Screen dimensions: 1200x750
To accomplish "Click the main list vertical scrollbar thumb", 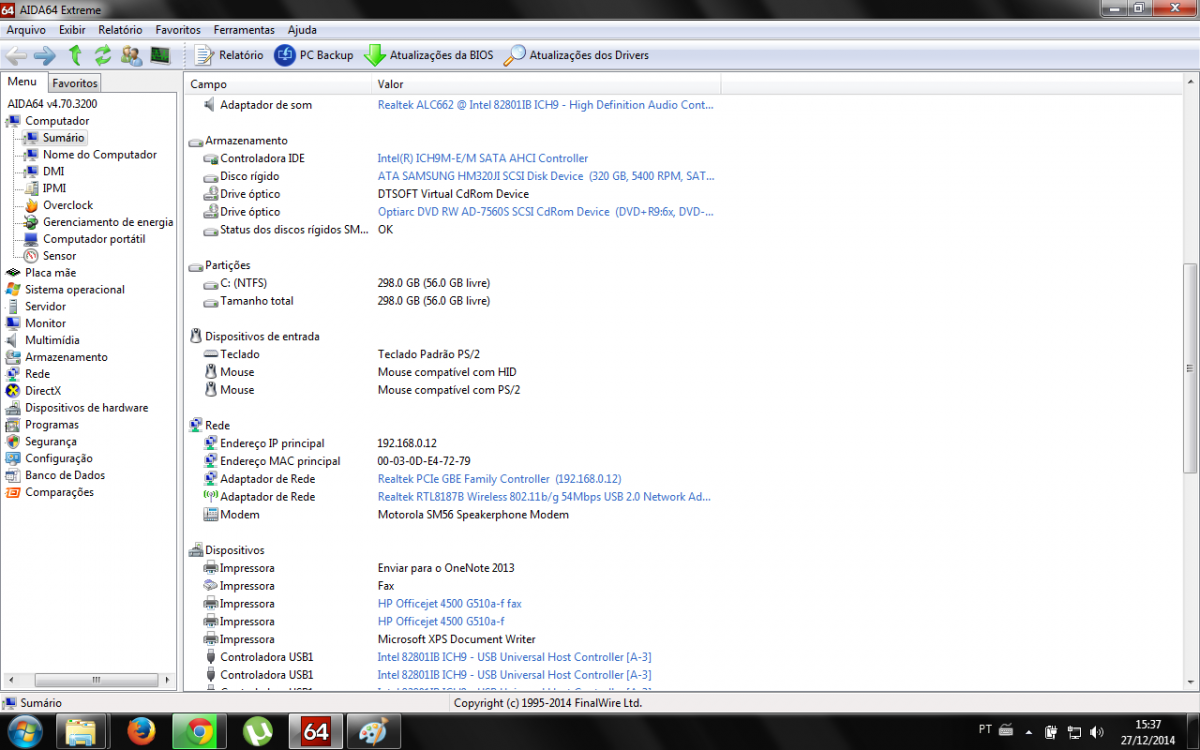I will [1191, 367].
